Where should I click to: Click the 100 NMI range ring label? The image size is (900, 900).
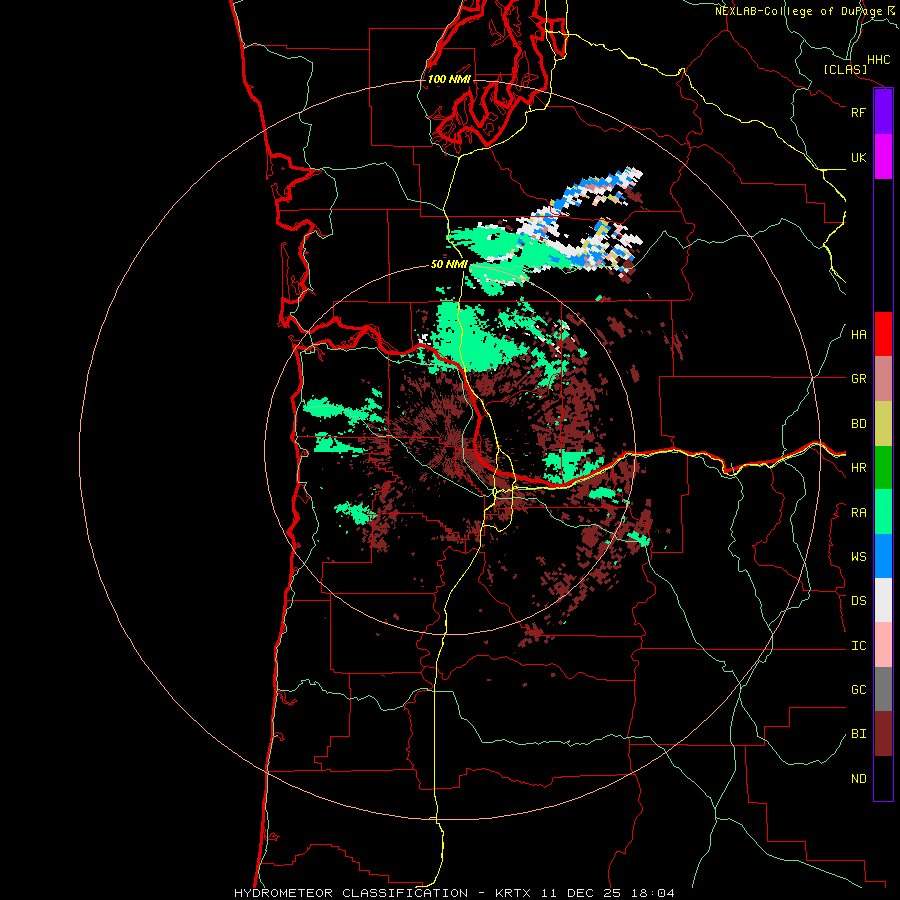pos(449,79)
